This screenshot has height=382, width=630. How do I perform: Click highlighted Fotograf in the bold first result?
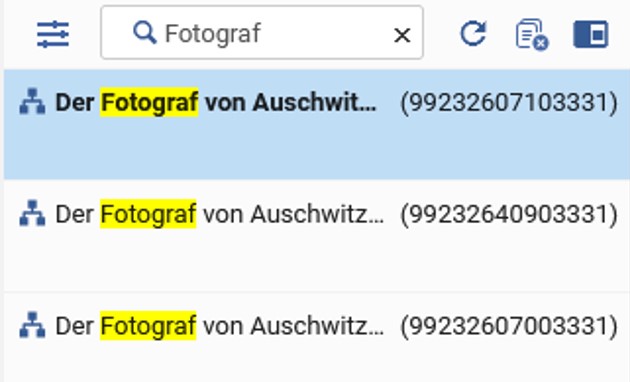[149, 102]
